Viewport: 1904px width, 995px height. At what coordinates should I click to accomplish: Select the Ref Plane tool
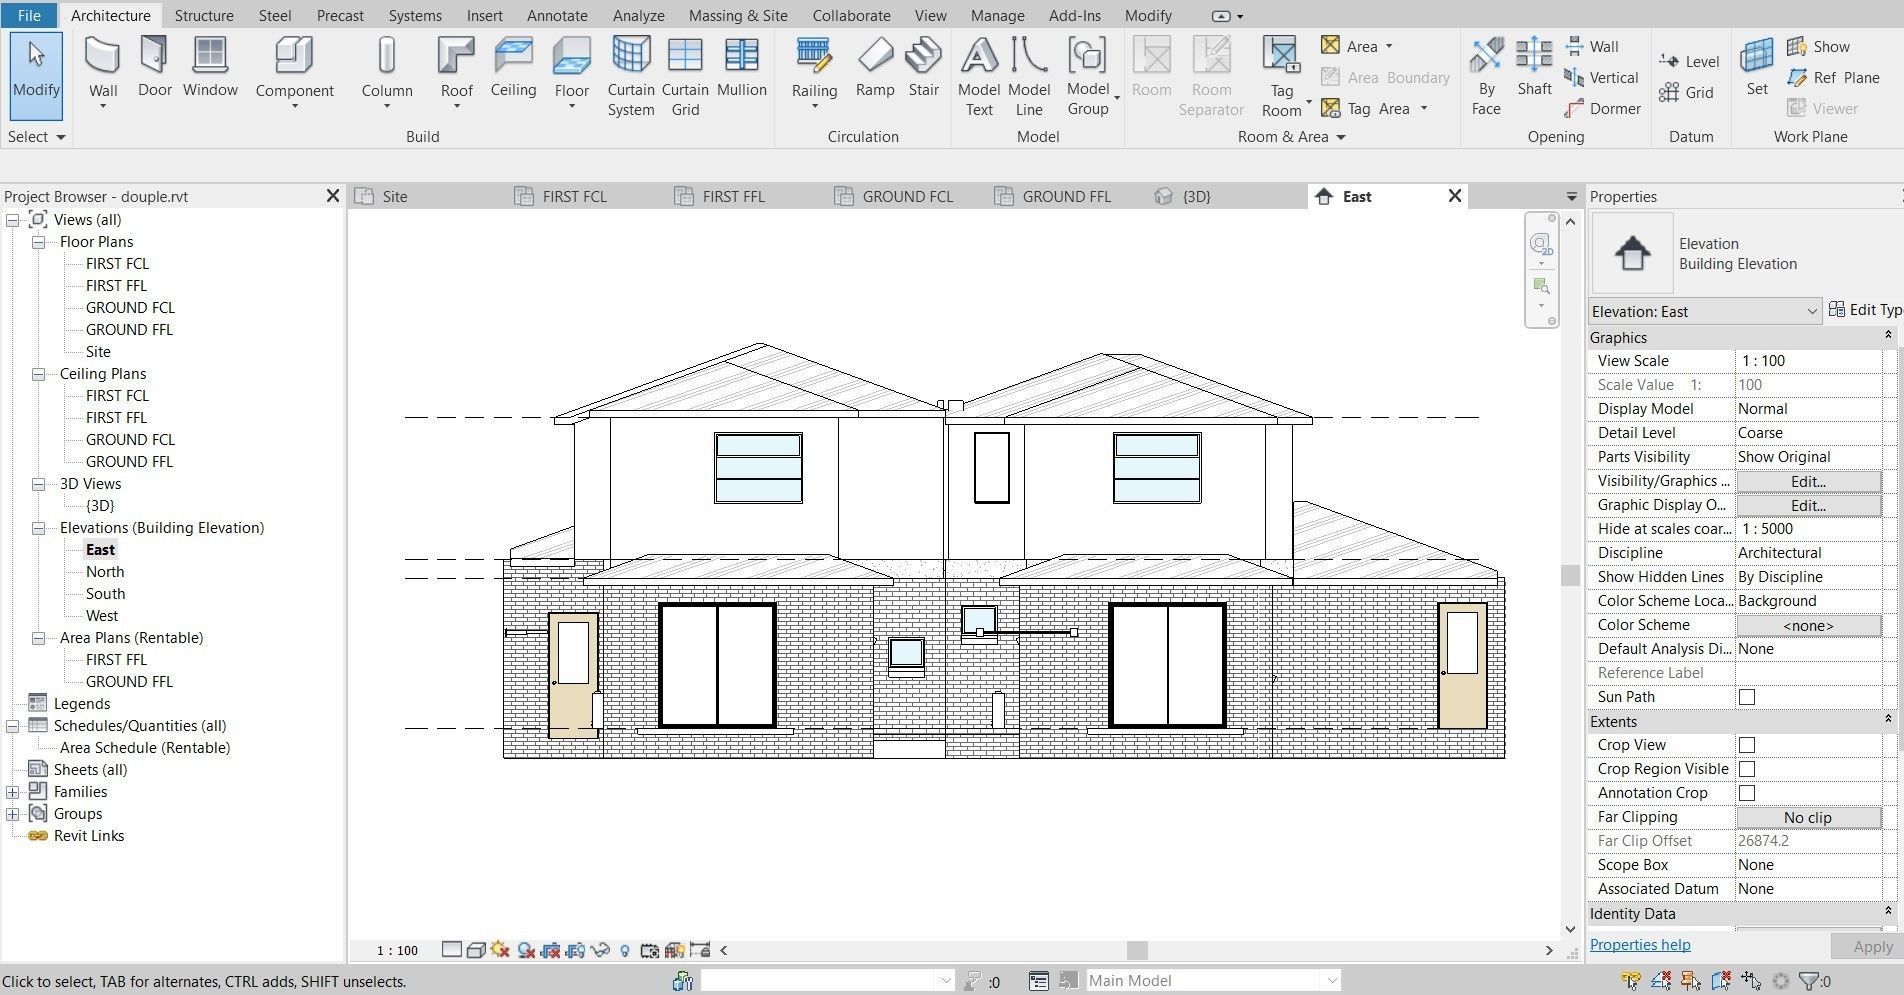(x=1833, y=77)
